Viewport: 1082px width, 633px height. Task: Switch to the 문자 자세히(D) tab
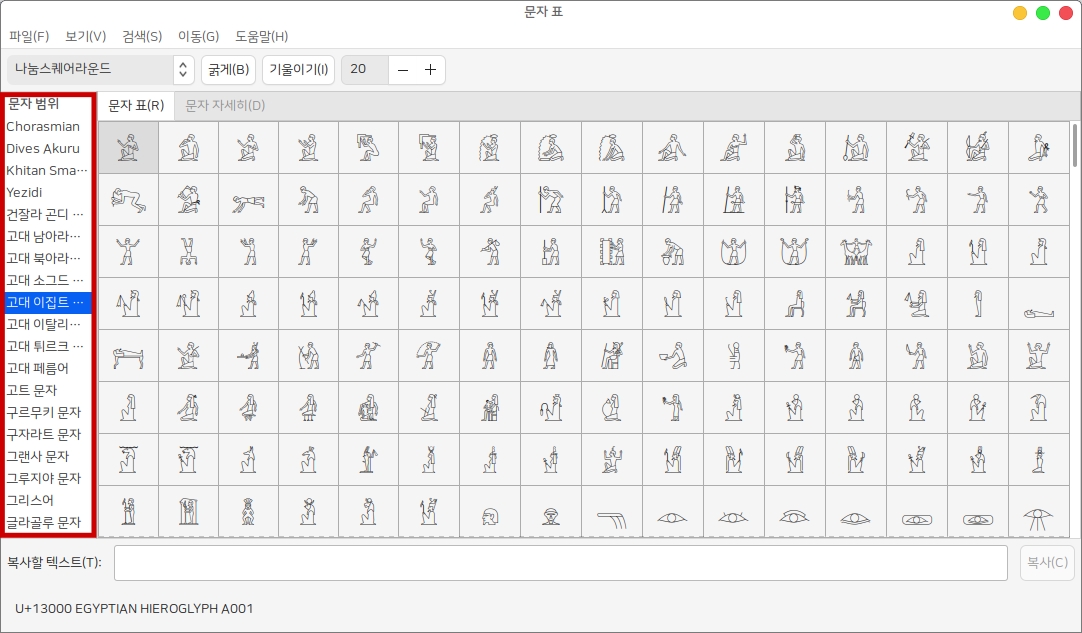[225, 105]
